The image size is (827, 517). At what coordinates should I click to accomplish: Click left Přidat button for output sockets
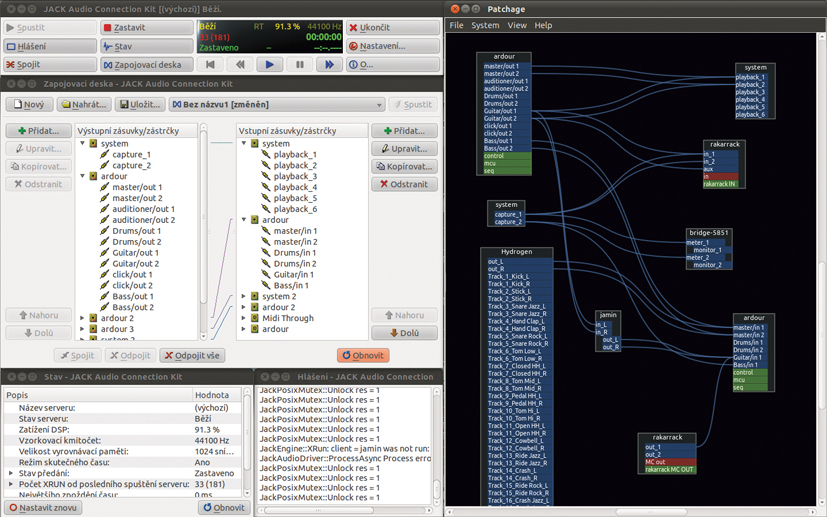(39, 130)
